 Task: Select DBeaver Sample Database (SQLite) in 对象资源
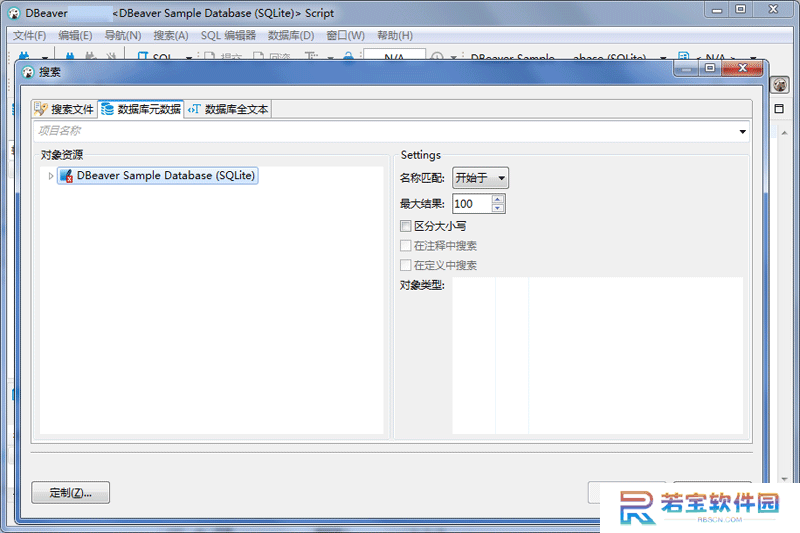158,175
